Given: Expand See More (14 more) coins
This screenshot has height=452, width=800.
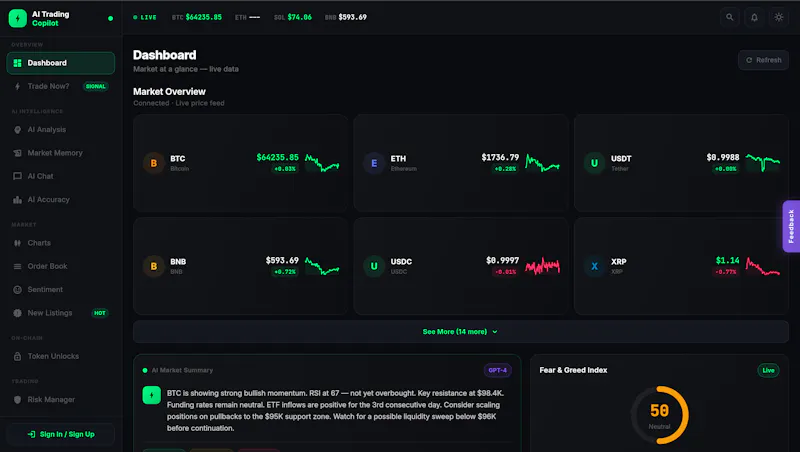Looking at the screenshot, I should point(461,332).
